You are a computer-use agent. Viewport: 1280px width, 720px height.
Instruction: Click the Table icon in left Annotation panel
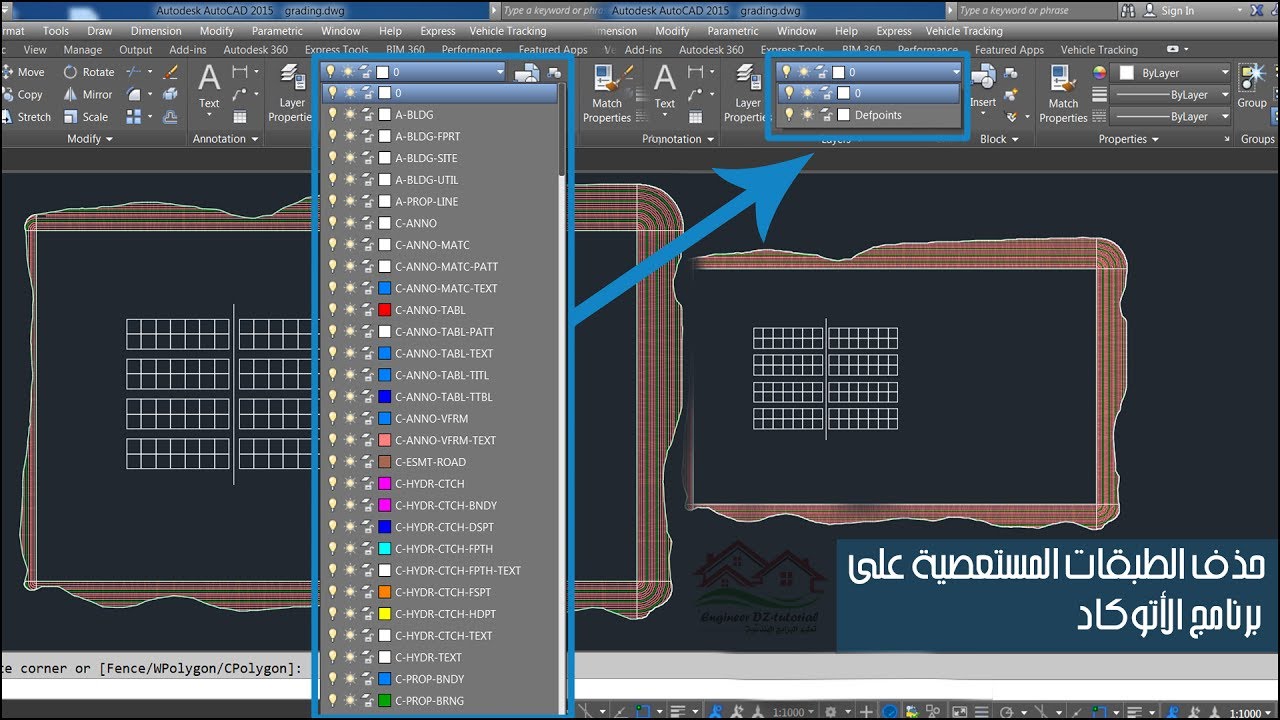240,117
